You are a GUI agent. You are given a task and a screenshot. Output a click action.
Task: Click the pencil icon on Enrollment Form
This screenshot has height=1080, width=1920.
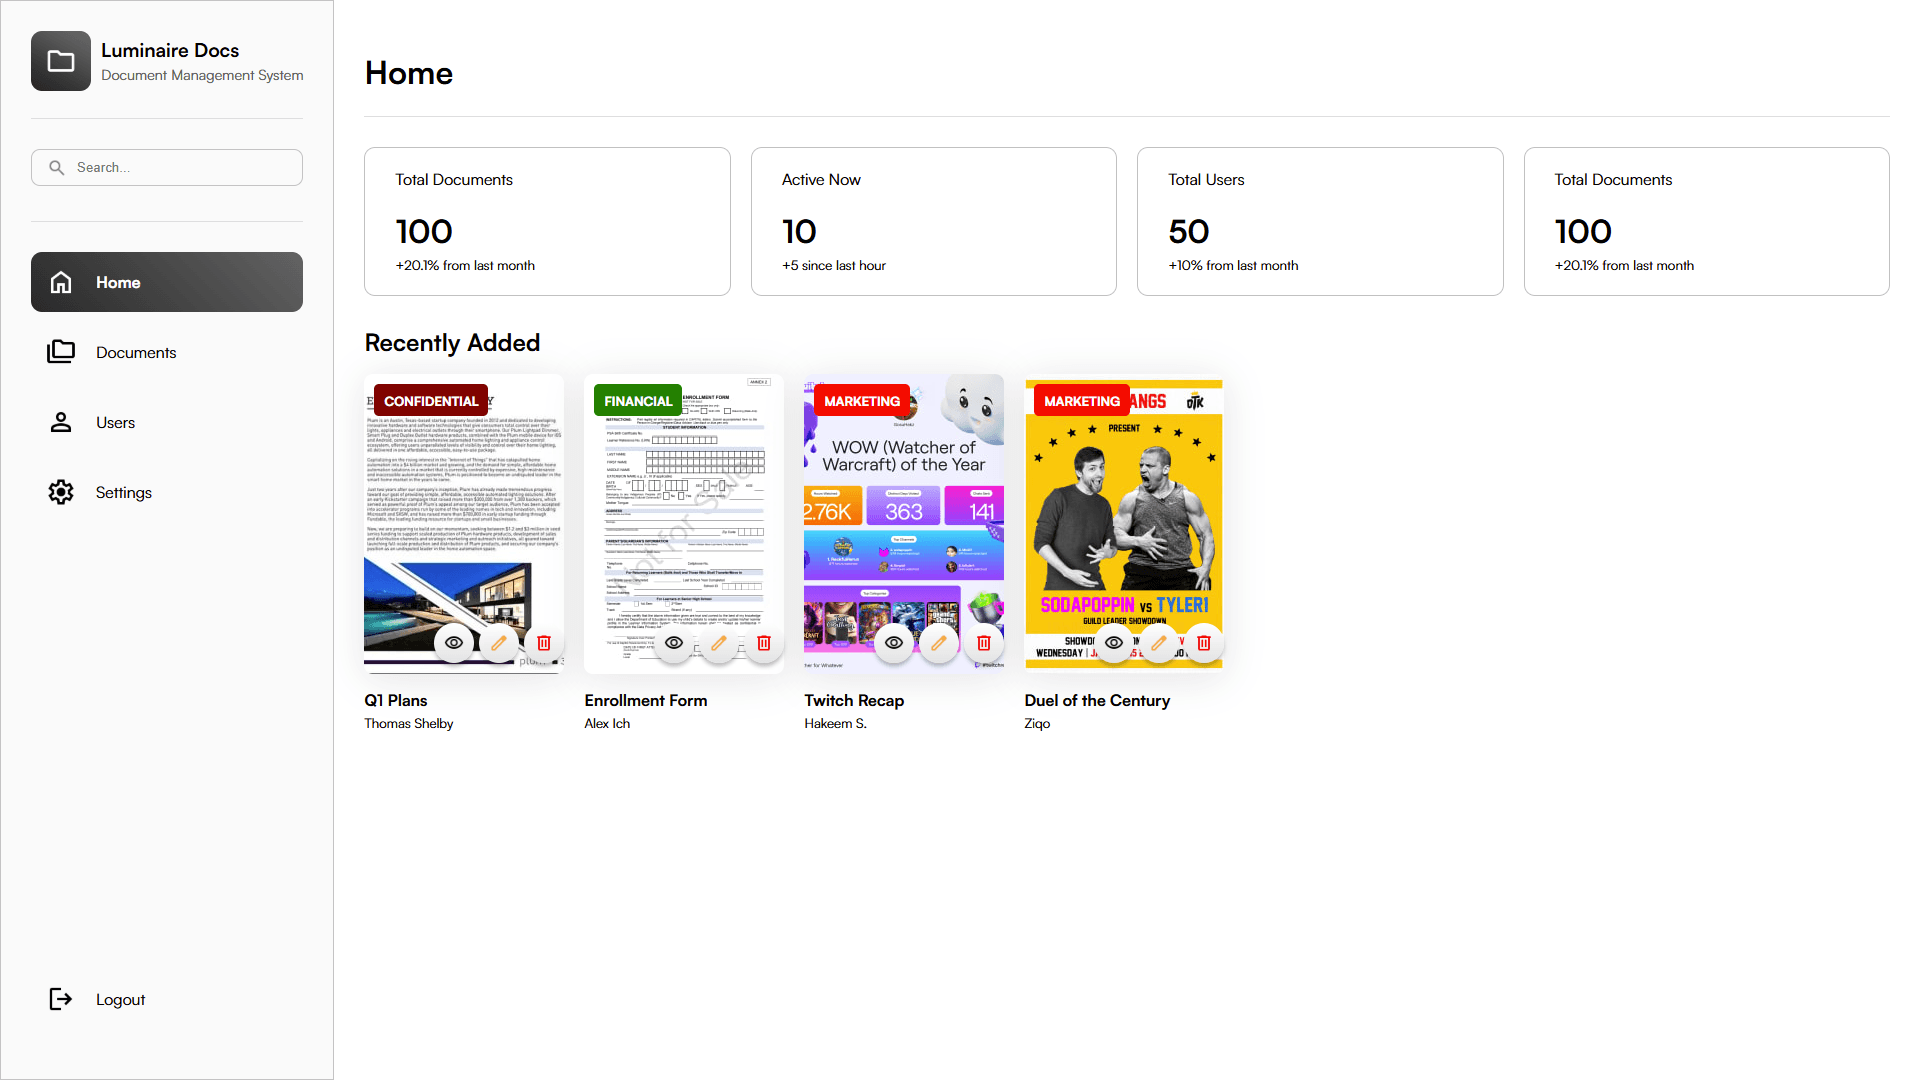719,643
